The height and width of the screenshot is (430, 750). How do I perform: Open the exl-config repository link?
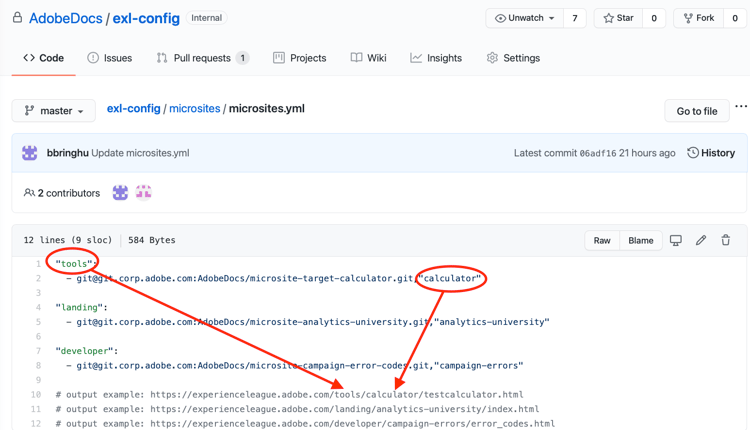[x=146, y=18]
